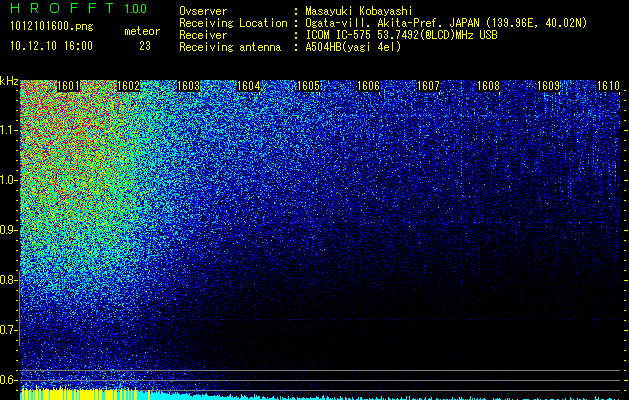Click the date 10.12.10 16:00
This screenshot has height=400, width=629.
pos(51,46)
